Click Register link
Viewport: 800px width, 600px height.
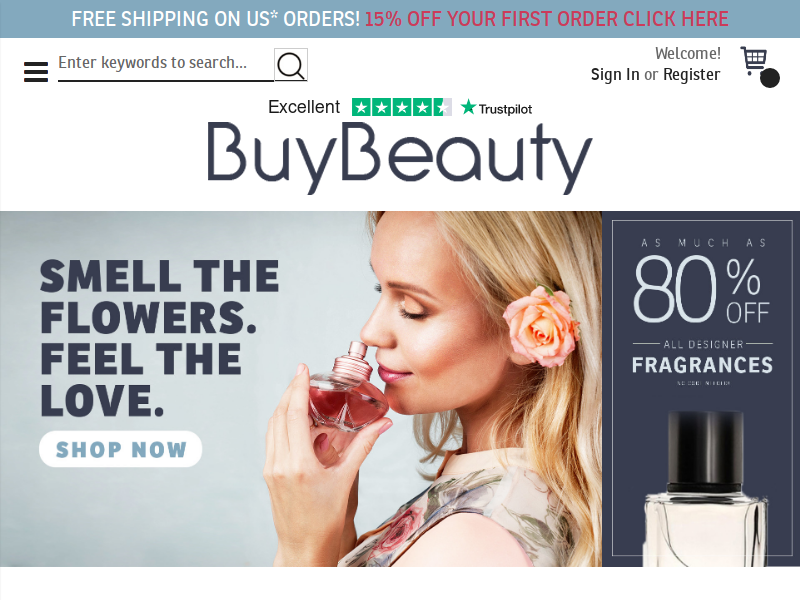click(691, 74)
